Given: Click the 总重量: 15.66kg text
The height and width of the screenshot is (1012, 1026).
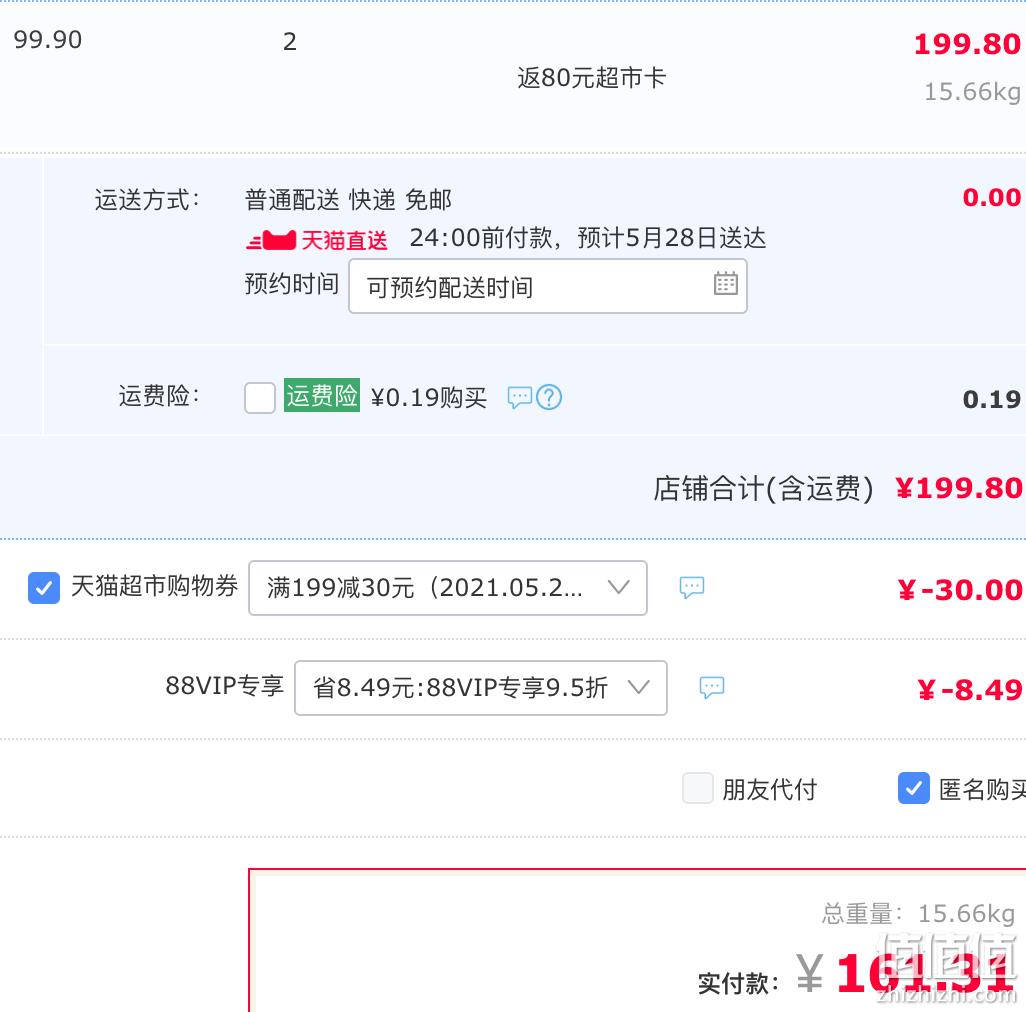Looking at the screenshot, I should point(918,913).
